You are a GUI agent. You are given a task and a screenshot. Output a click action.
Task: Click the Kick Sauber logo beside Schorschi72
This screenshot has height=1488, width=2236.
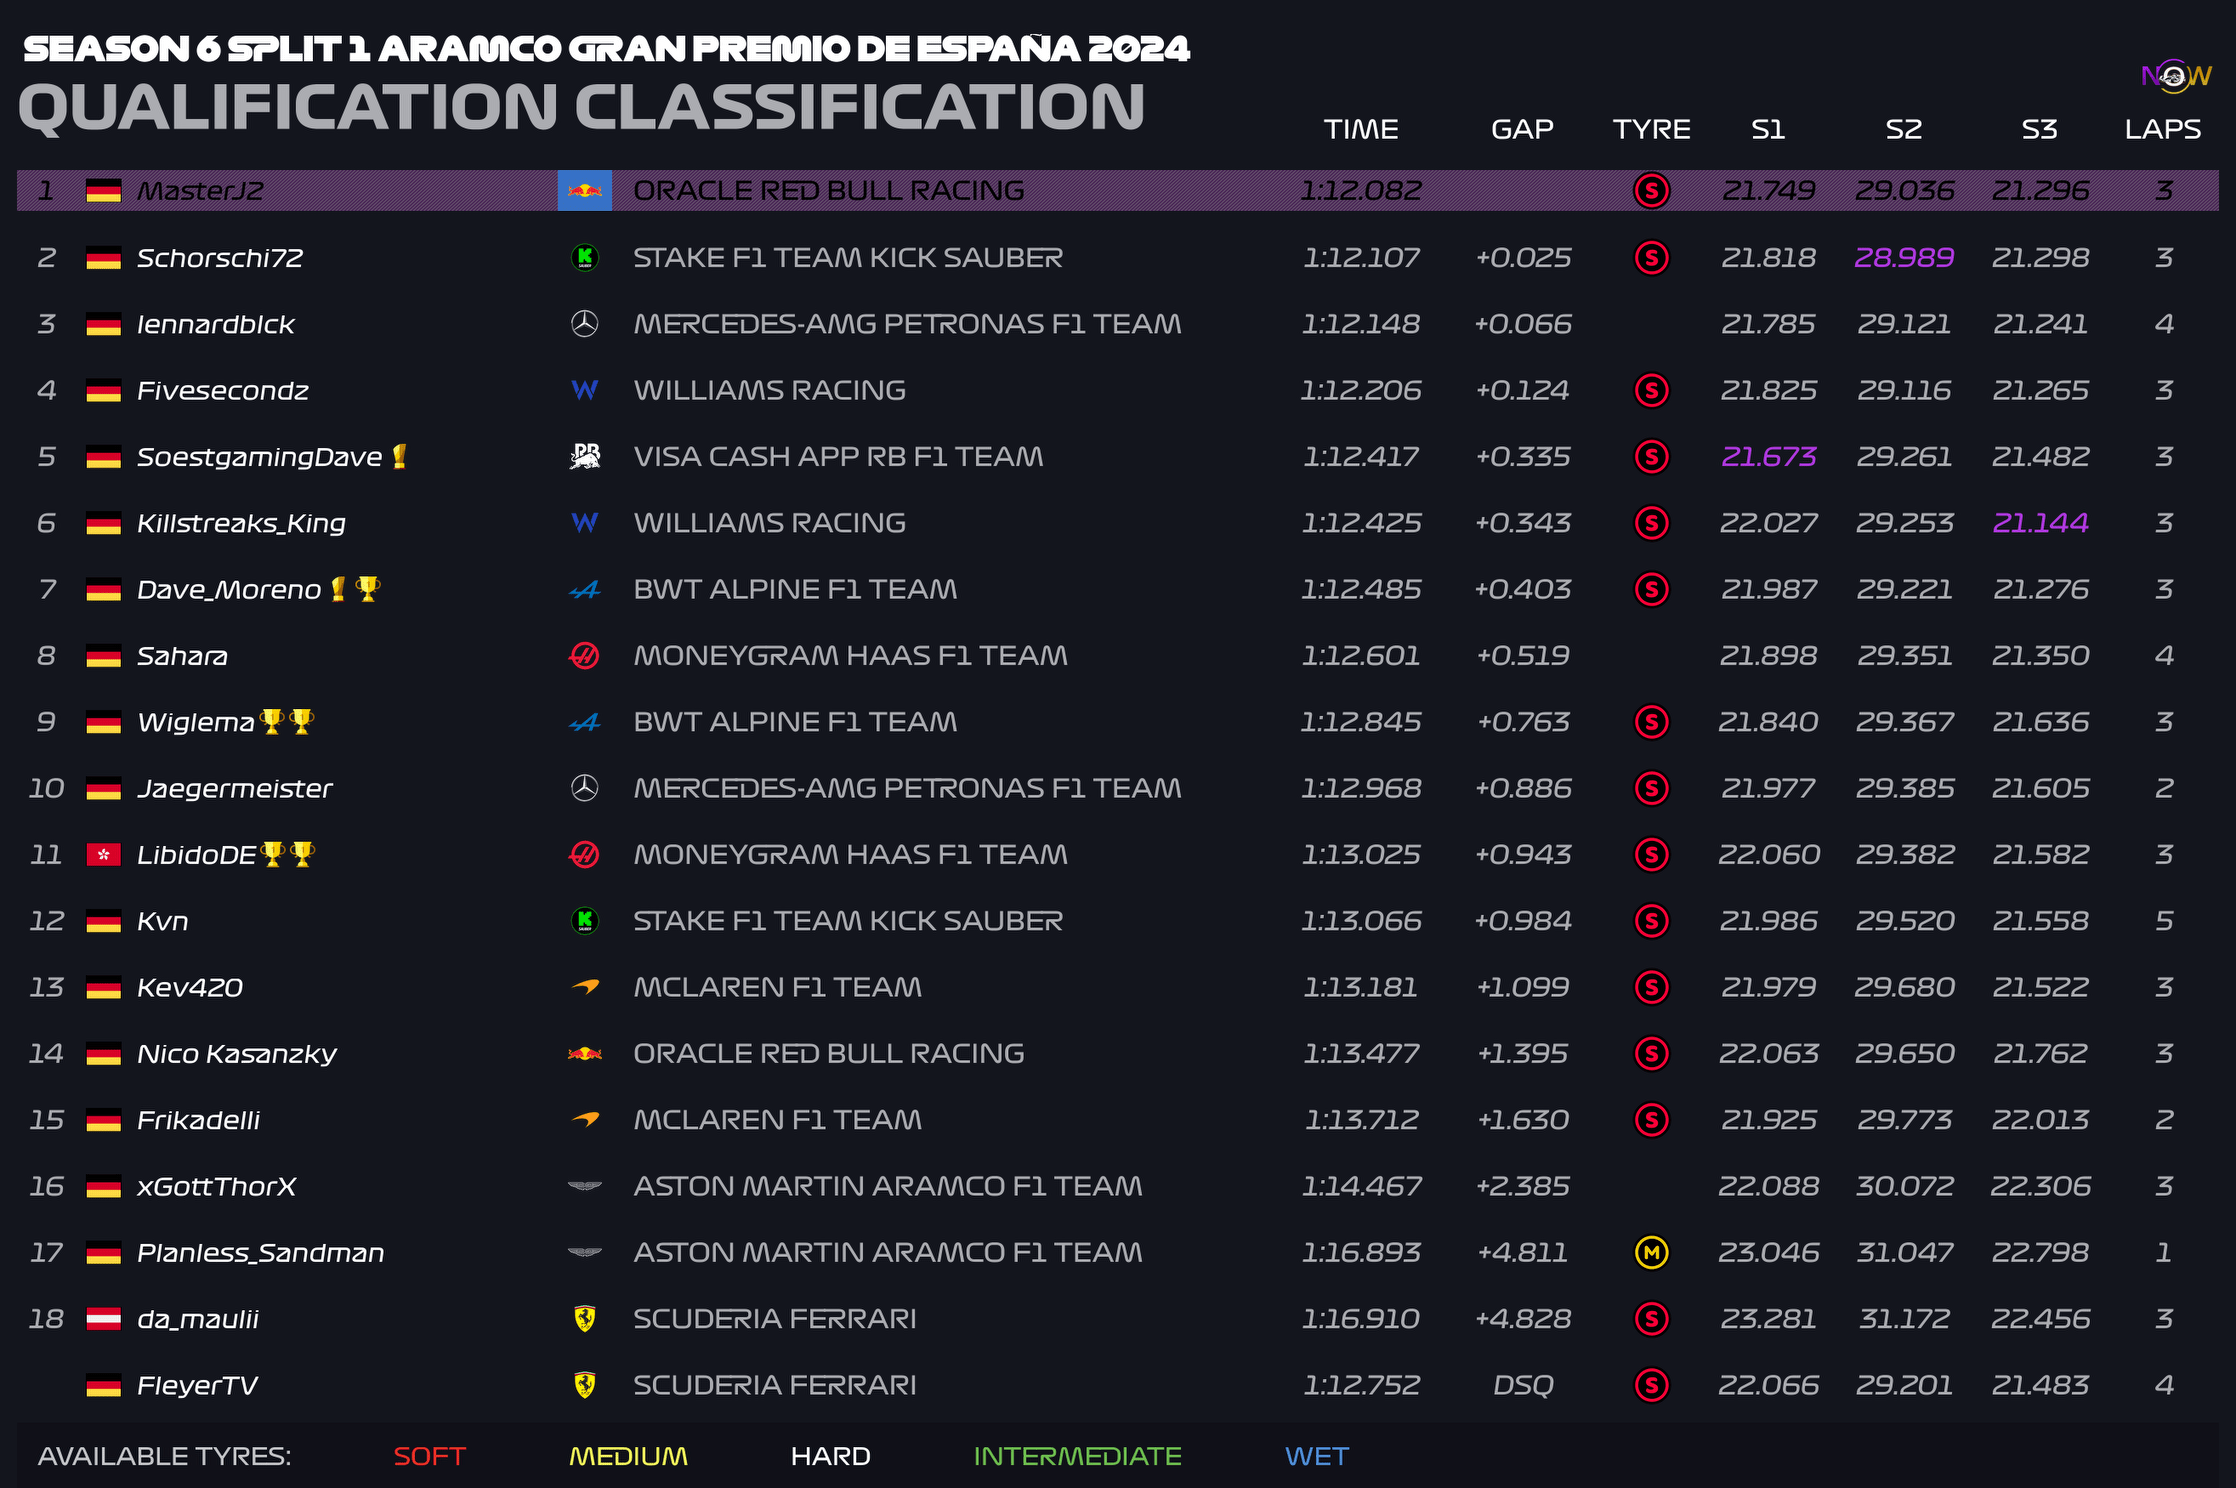(x=585, y=257)
